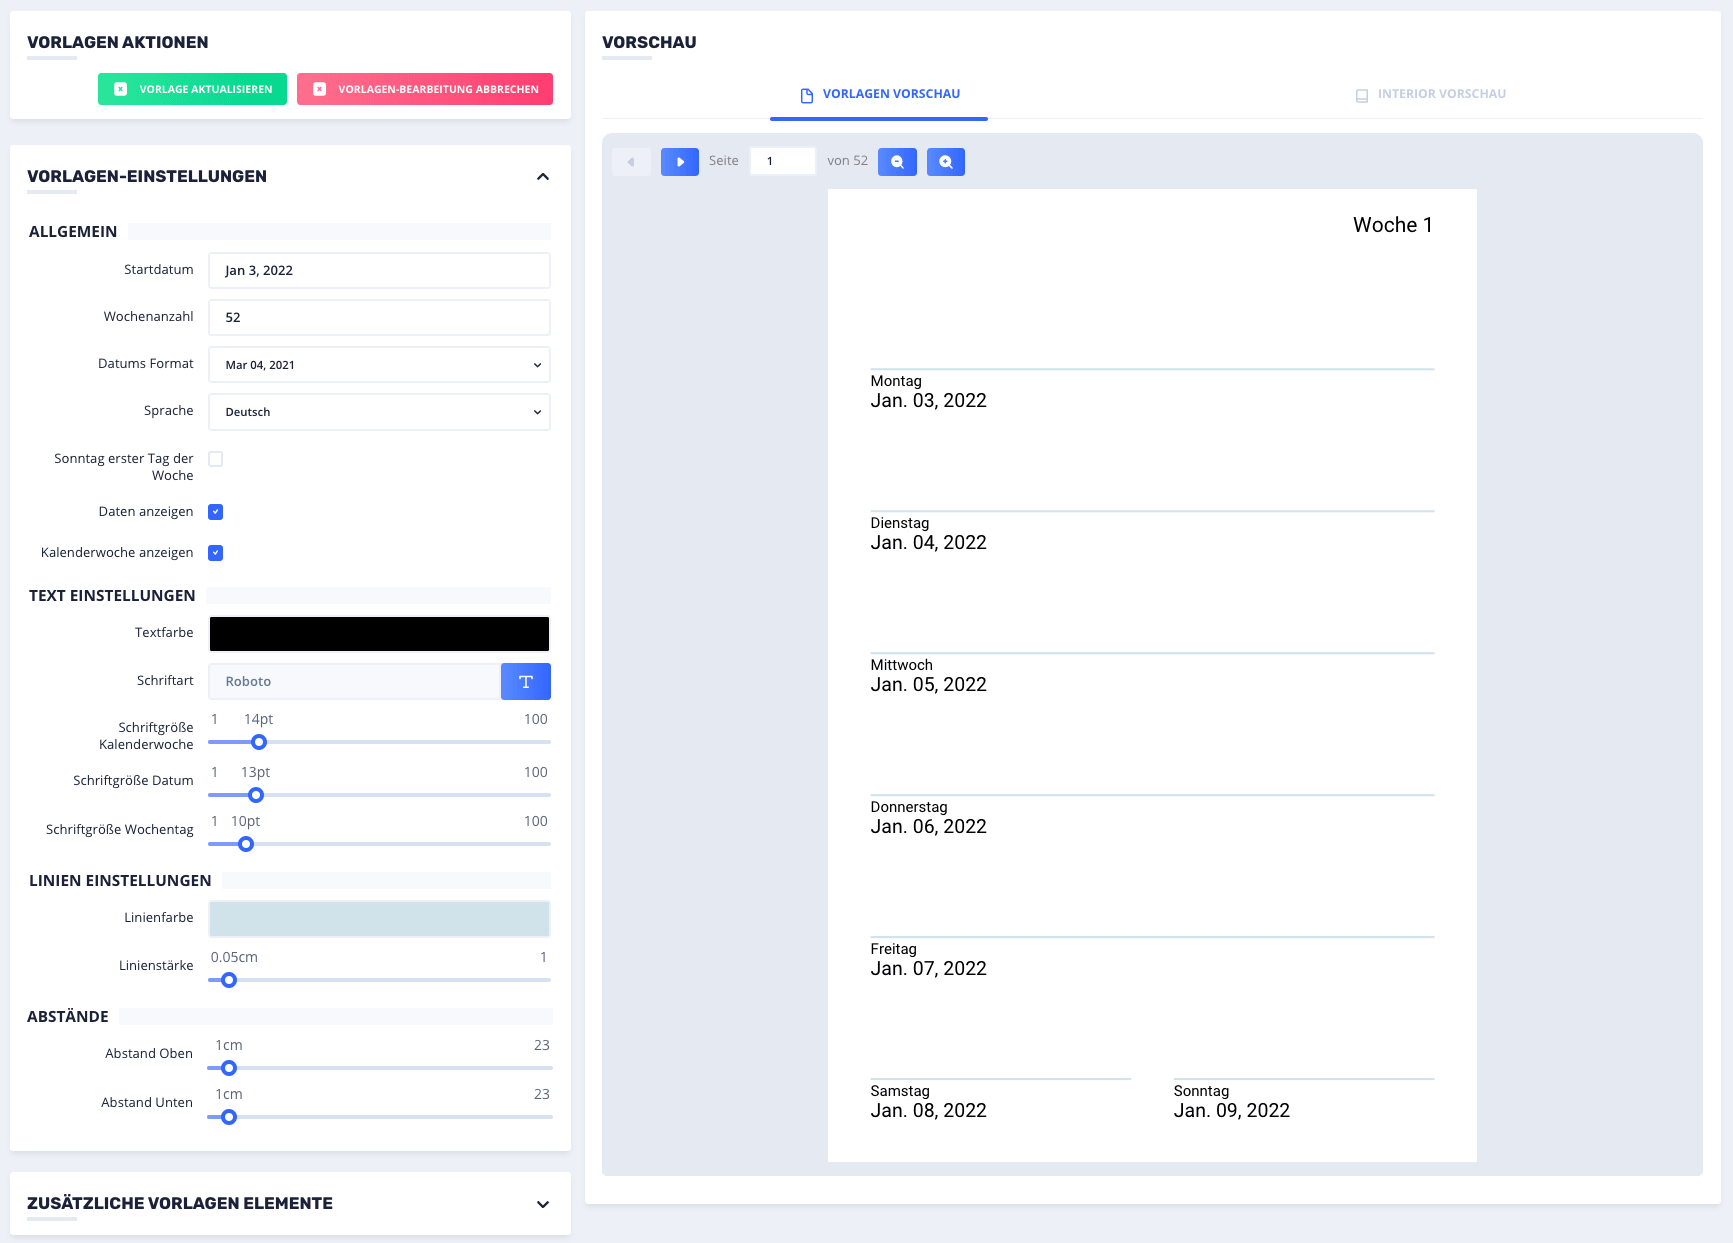This screenshot has height=1243, width=1733.
Task: Open the font picker via the T icon
Action: click(x=525, y=681)
